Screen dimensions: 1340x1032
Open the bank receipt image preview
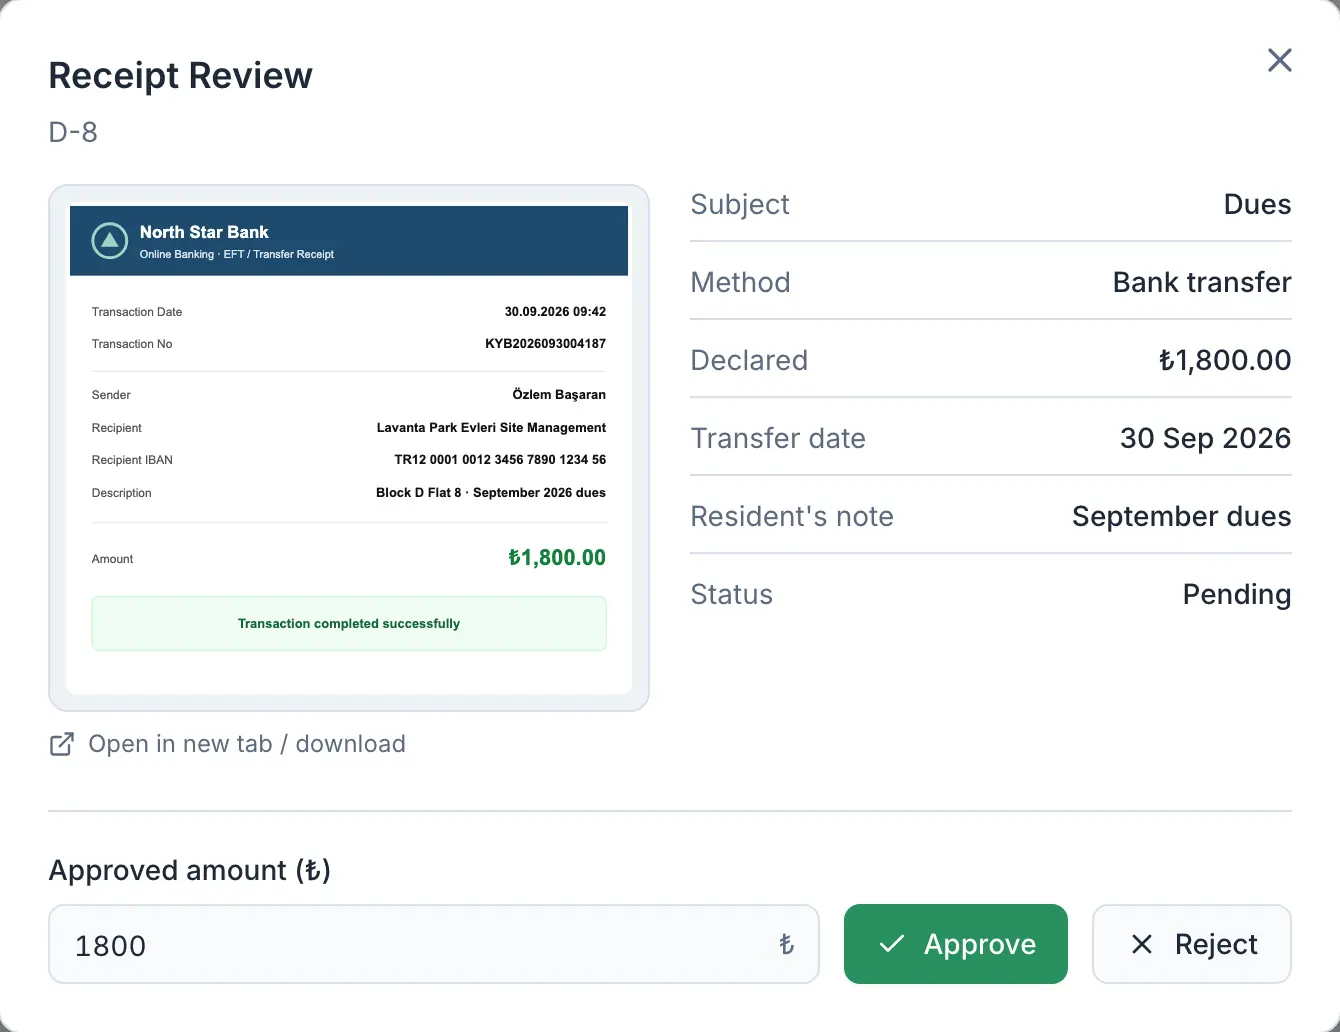[349, 448]
